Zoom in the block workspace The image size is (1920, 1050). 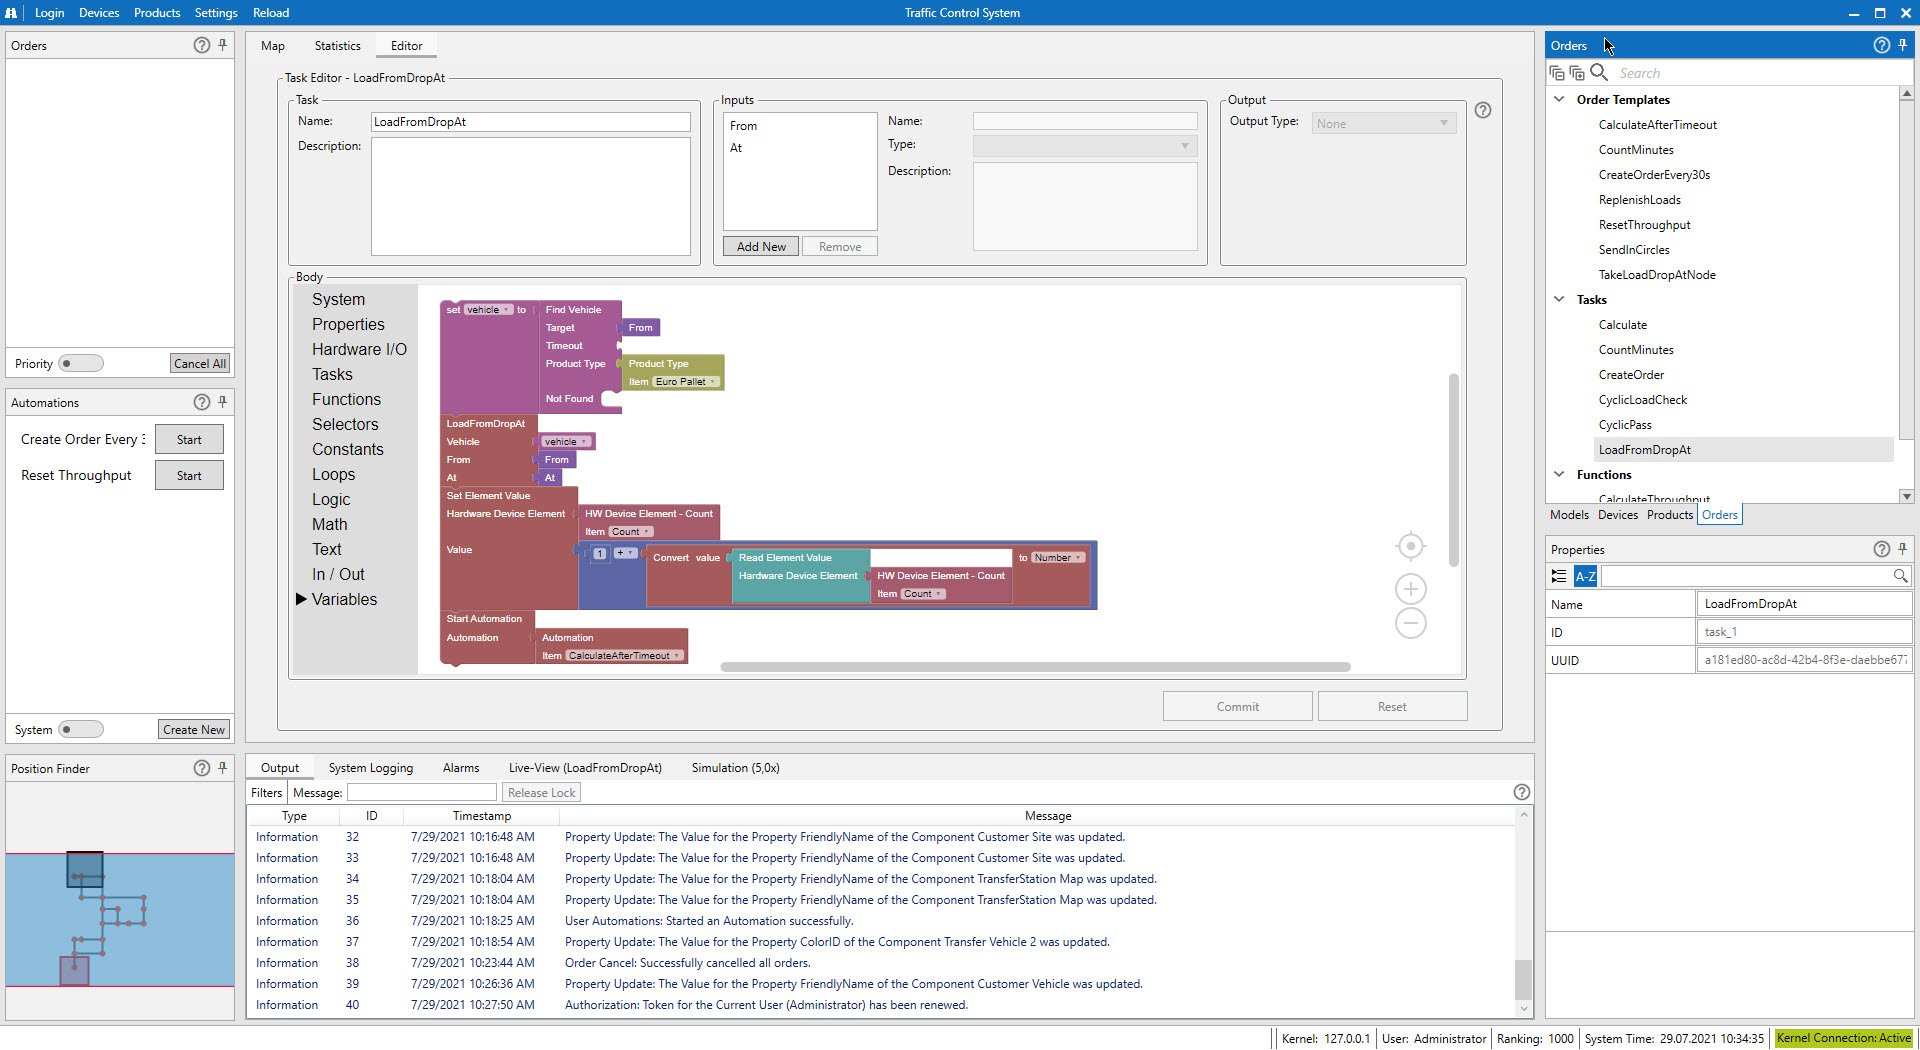click(x=1411, y=589)
